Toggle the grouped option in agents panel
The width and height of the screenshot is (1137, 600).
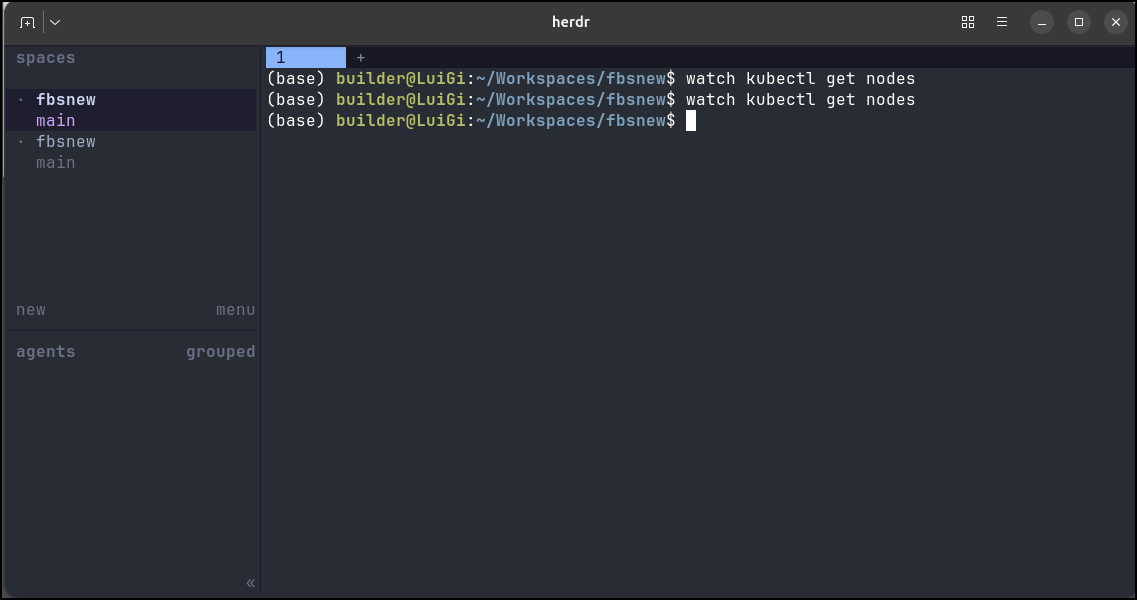[220, 352]
